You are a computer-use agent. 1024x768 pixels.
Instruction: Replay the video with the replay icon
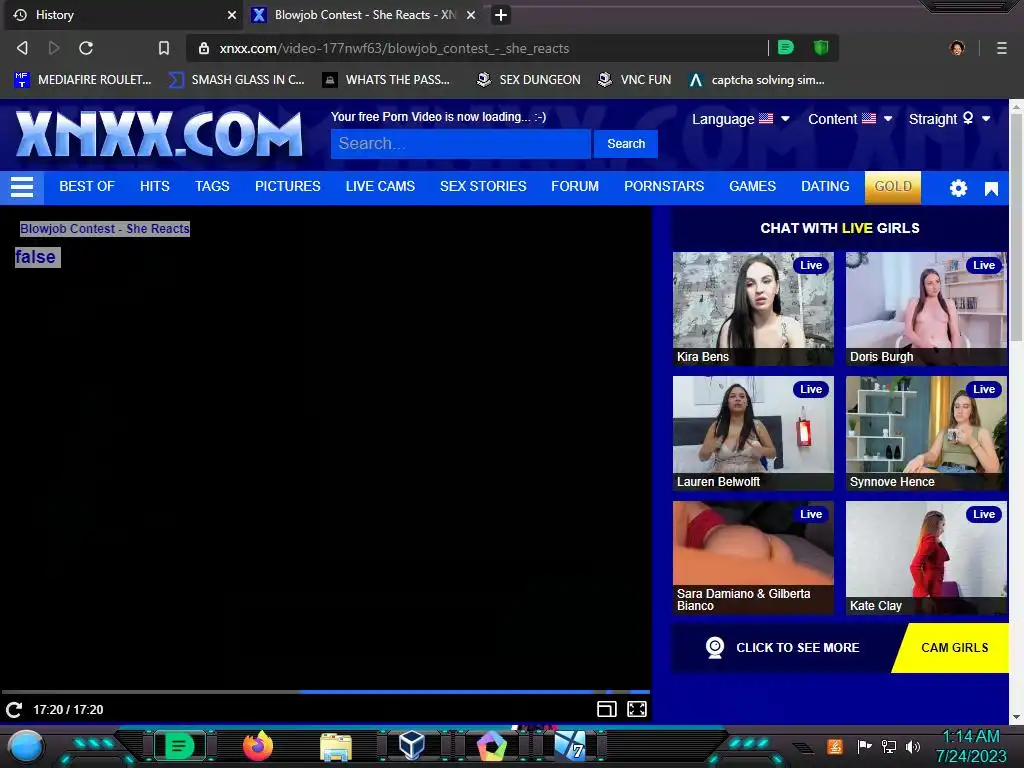(14, 709)
